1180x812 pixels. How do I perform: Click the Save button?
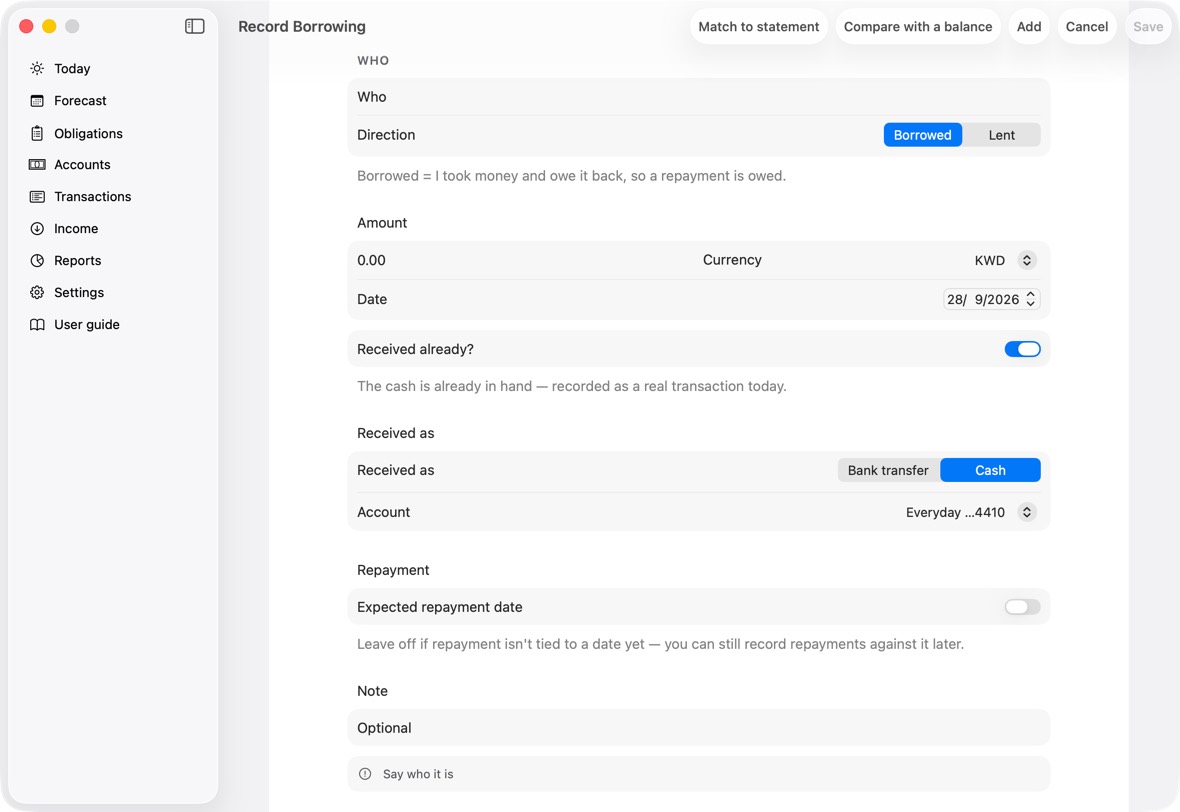point(1148,26)
